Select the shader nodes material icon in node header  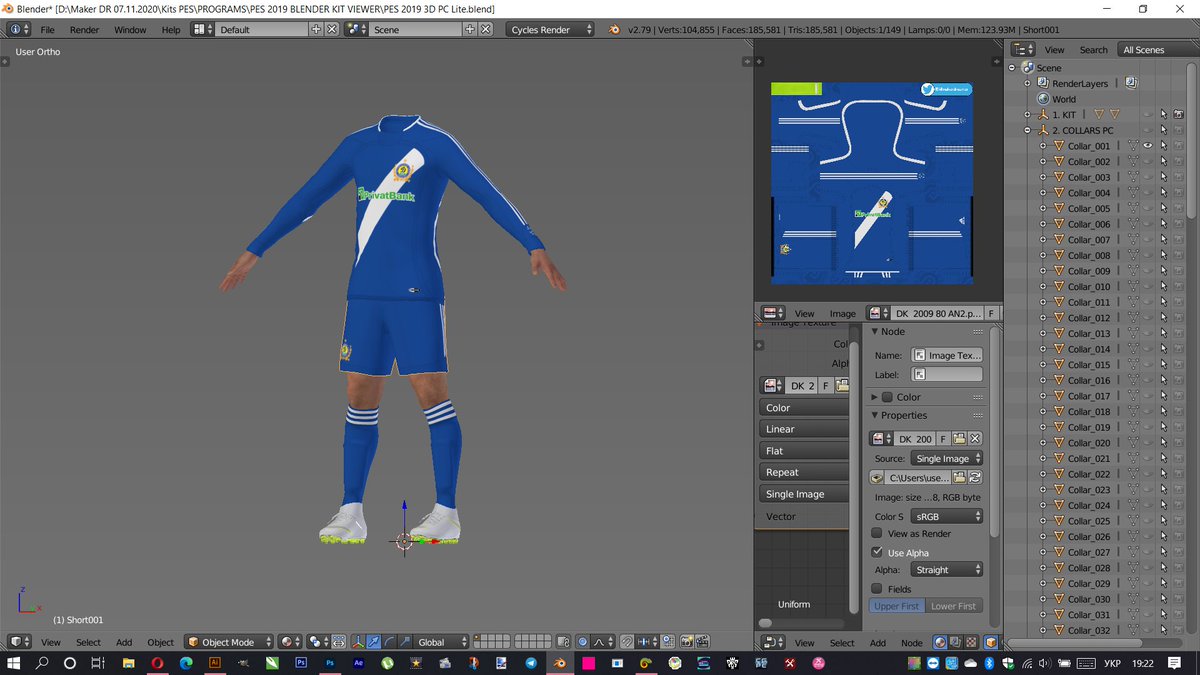tap(940, 643)
